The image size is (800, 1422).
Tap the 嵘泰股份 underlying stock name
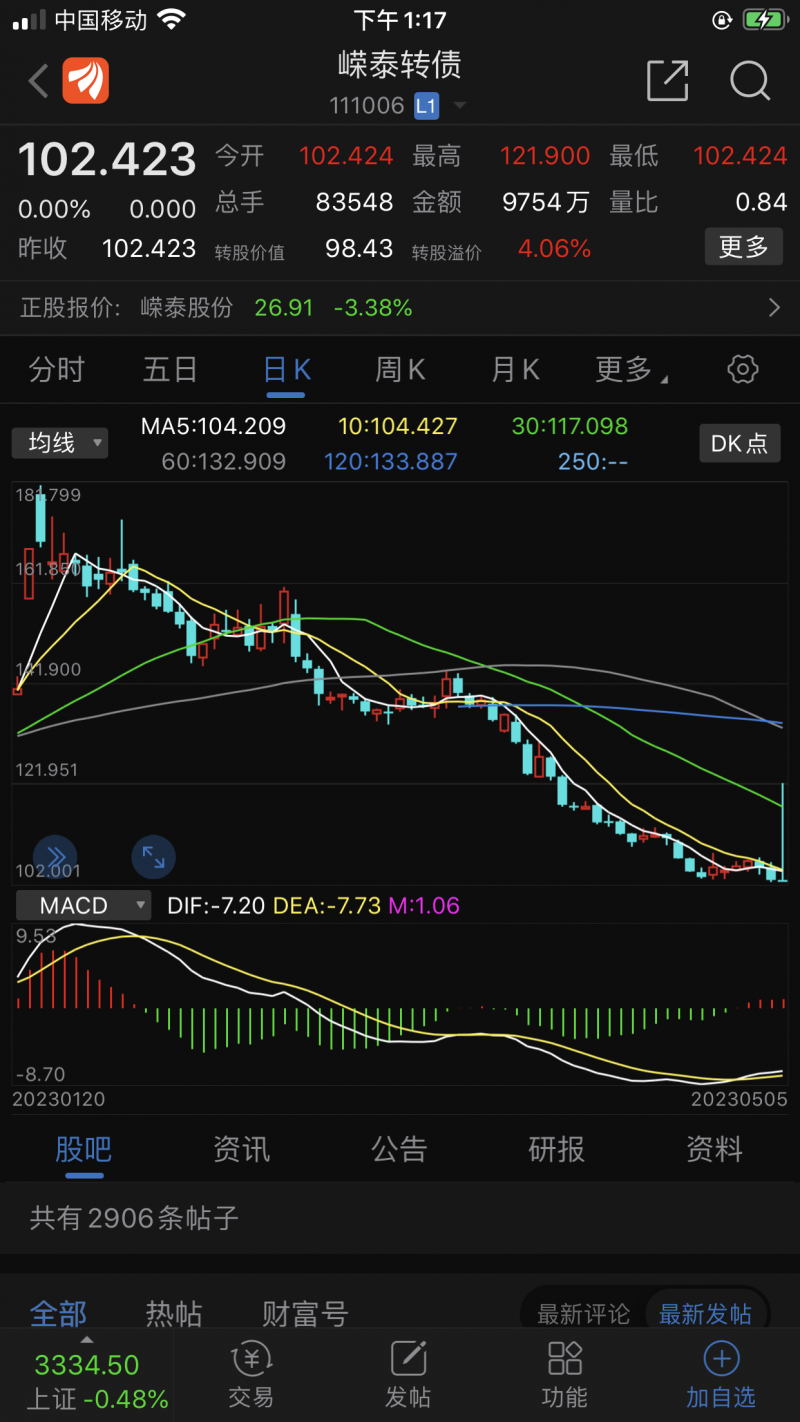[x=187, y=308]
